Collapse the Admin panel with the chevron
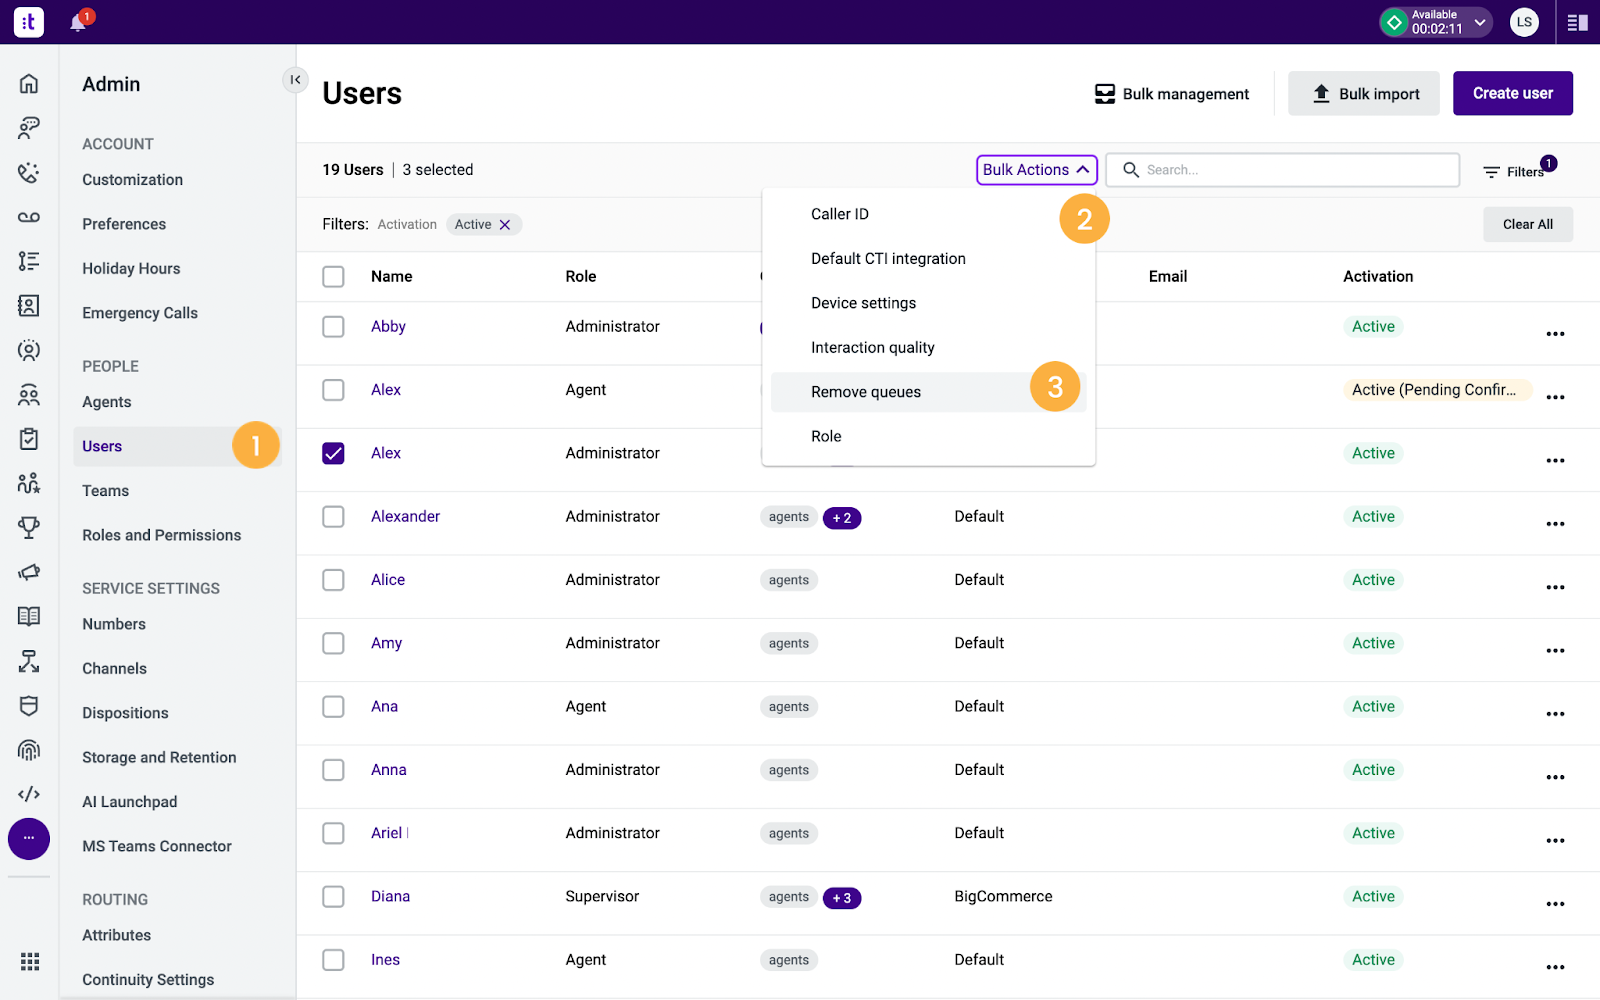Viewport: 1600px width, 1000px height. [x=295, y=80]
